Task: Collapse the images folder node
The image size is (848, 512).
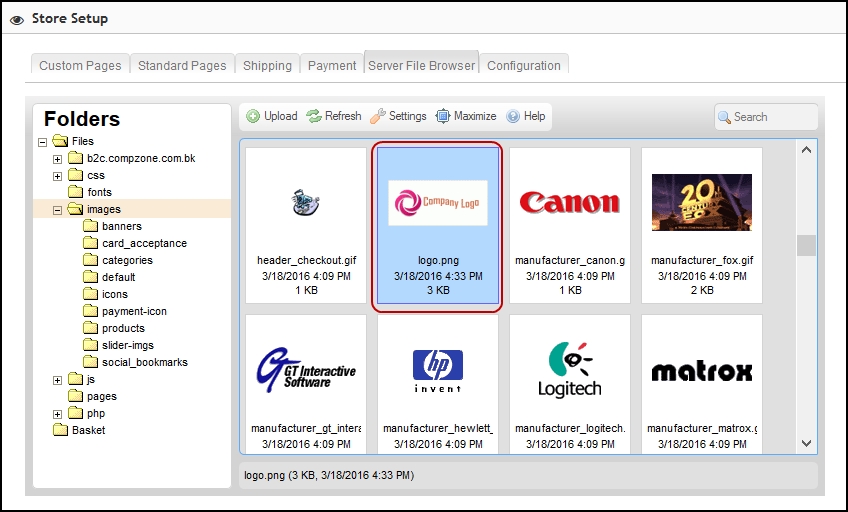Action: click(57, 210)
